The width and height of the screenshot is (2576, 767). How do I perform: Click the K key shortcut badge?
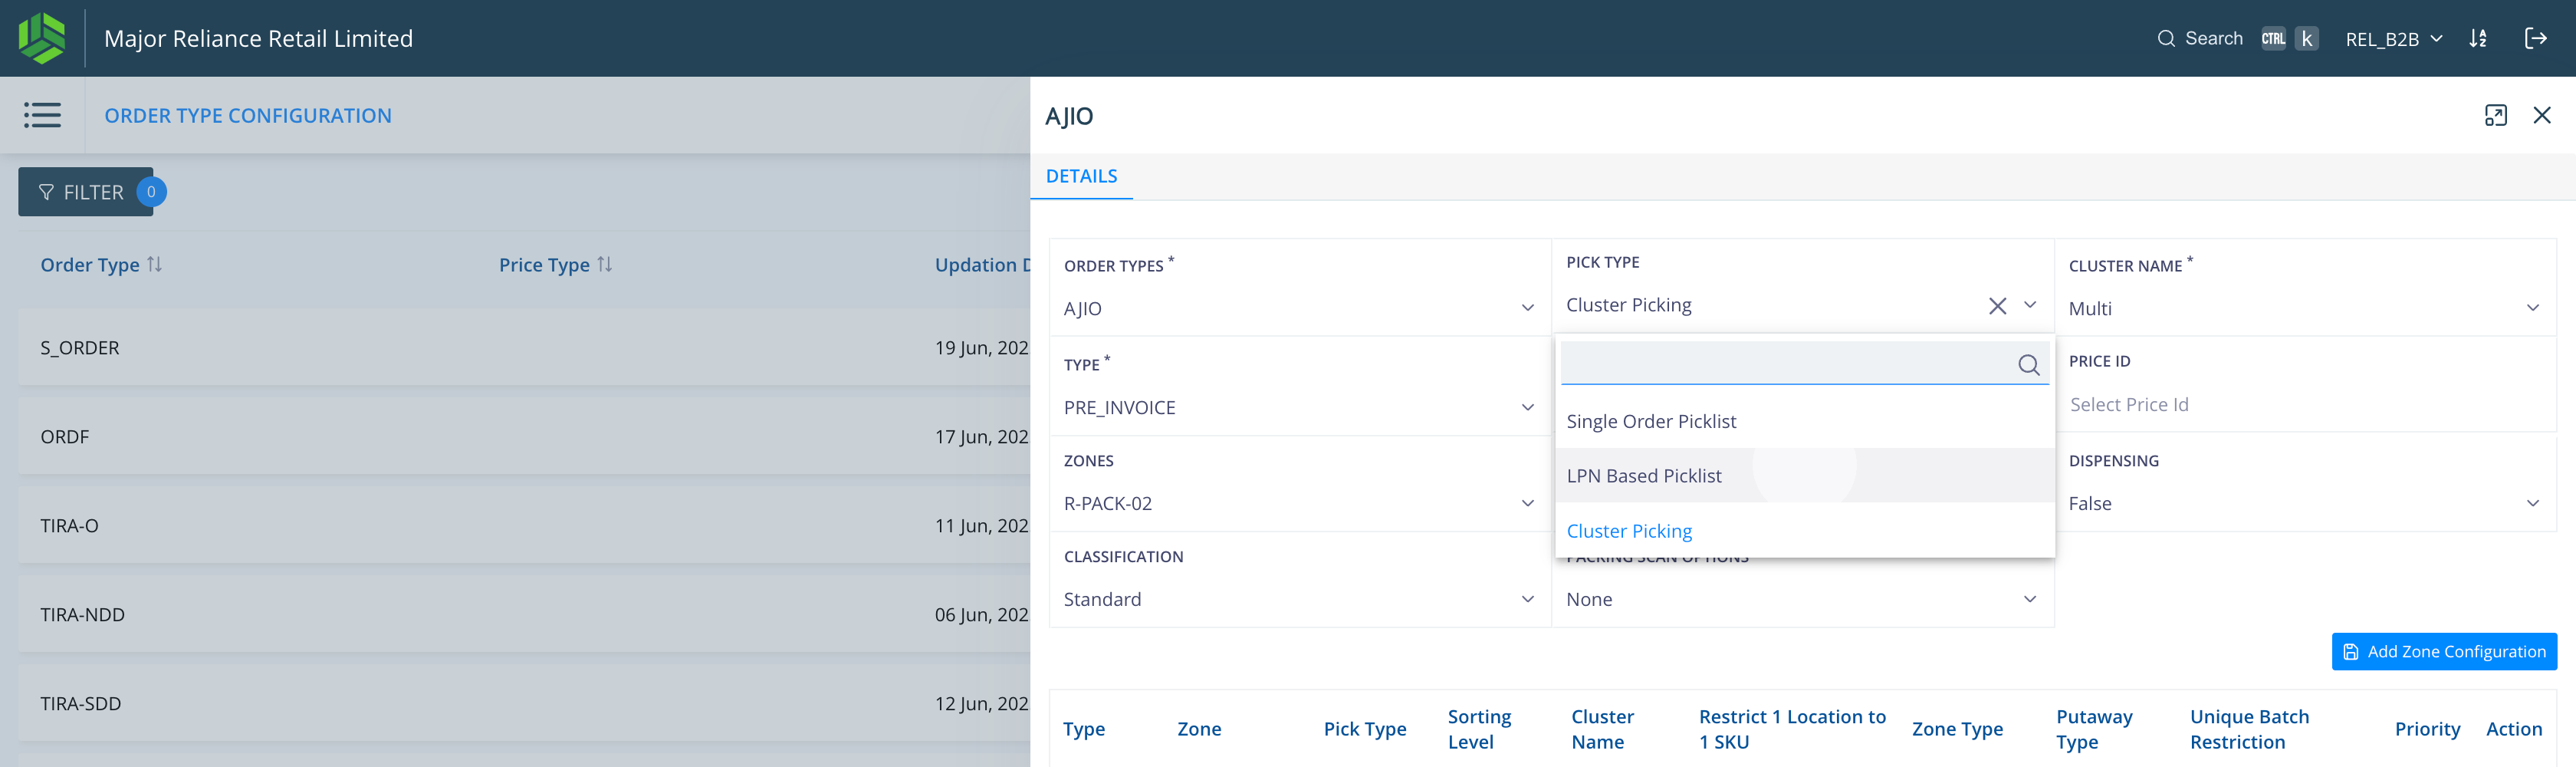pyautogui.click(x=2306, y=38)
